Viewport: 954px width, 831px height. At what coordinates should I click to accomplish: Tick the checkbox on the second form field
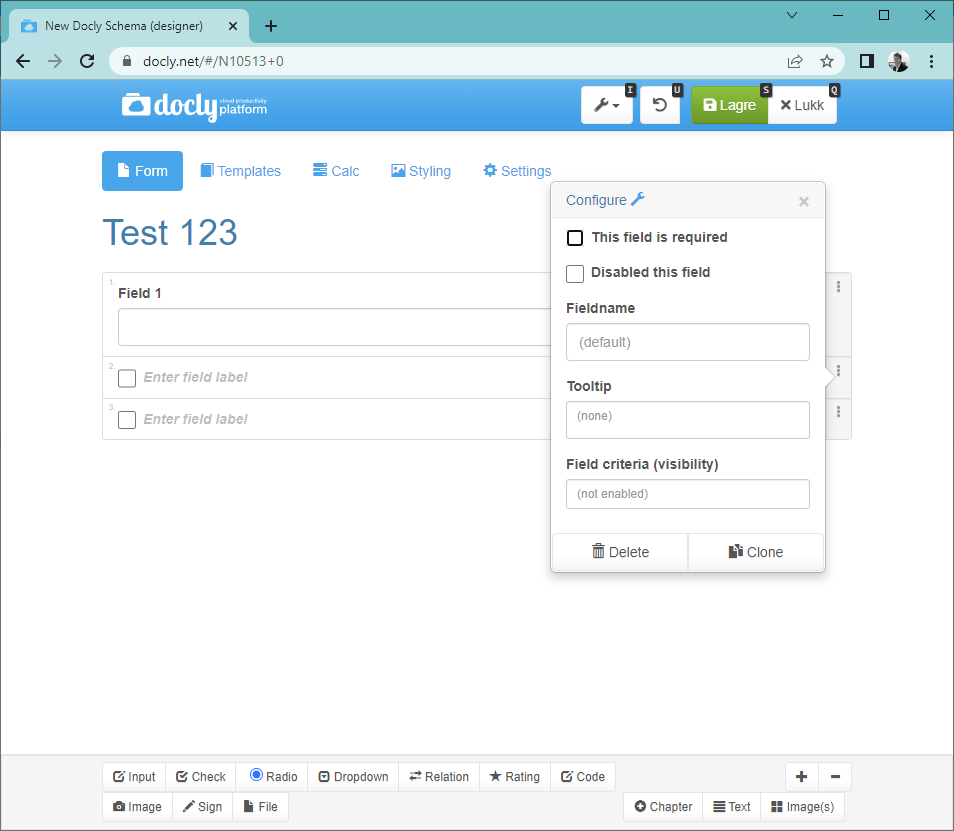point(126,378)
